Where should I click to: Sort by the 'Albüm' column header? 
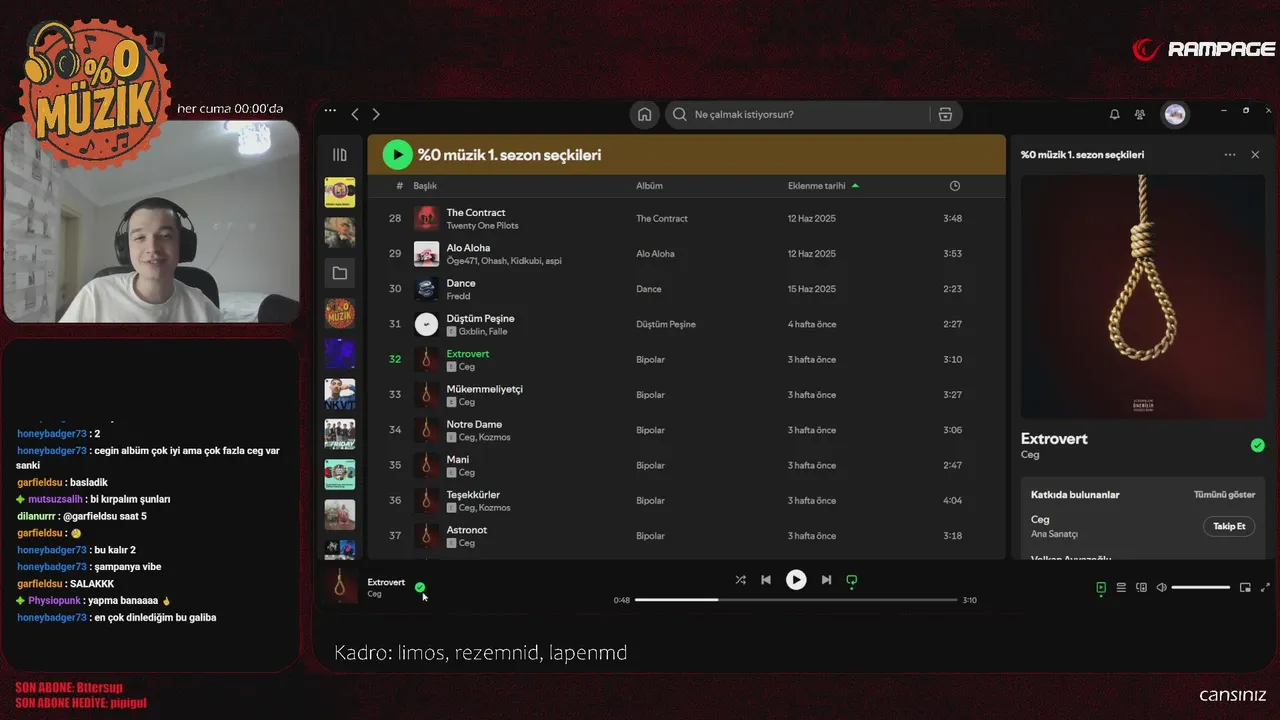649,186
